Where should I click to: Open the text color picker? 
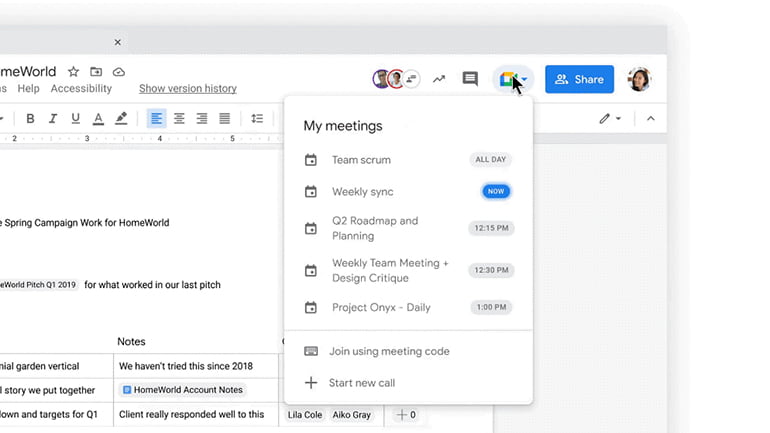98,118
